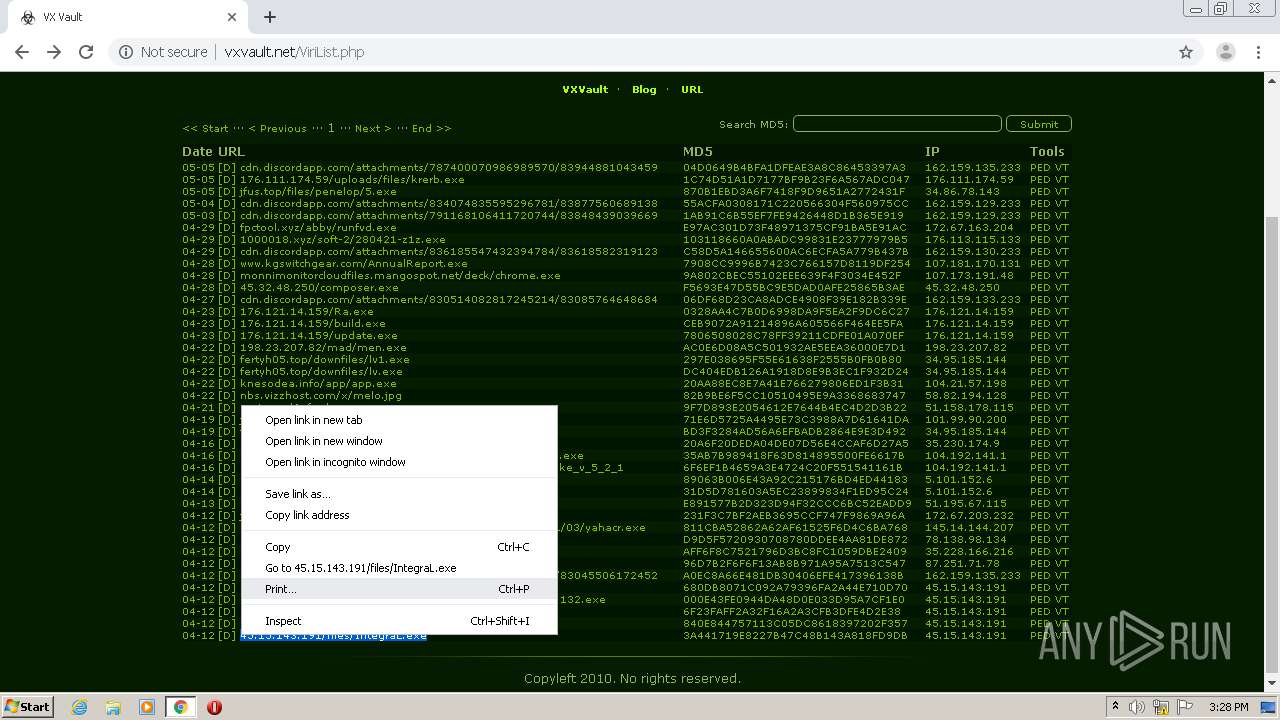Go to the << Start pagination link
Screen dimensions: 1280x720
(x=205, y=128)
